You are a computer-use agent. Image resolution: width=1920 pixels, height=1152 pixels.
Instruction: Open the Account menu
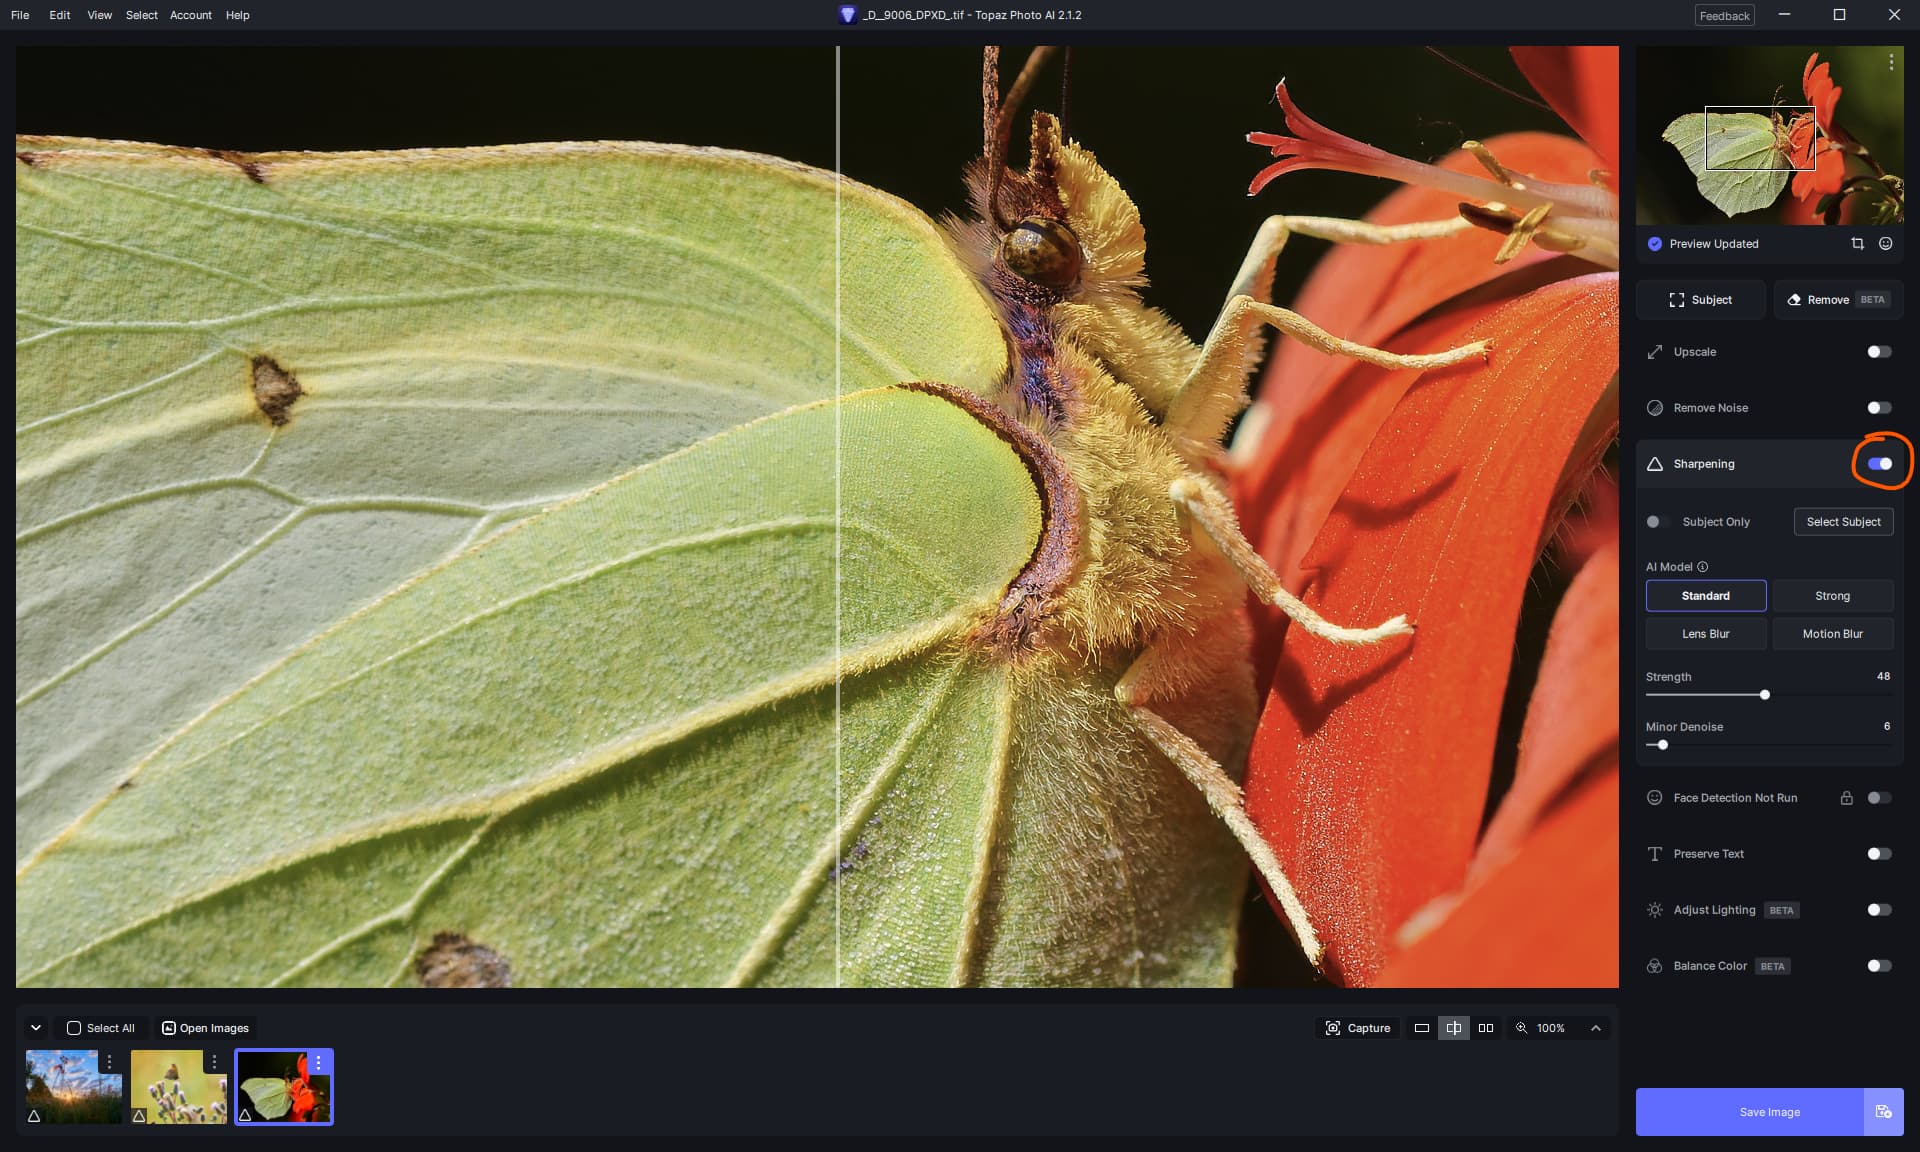(190, 15)
